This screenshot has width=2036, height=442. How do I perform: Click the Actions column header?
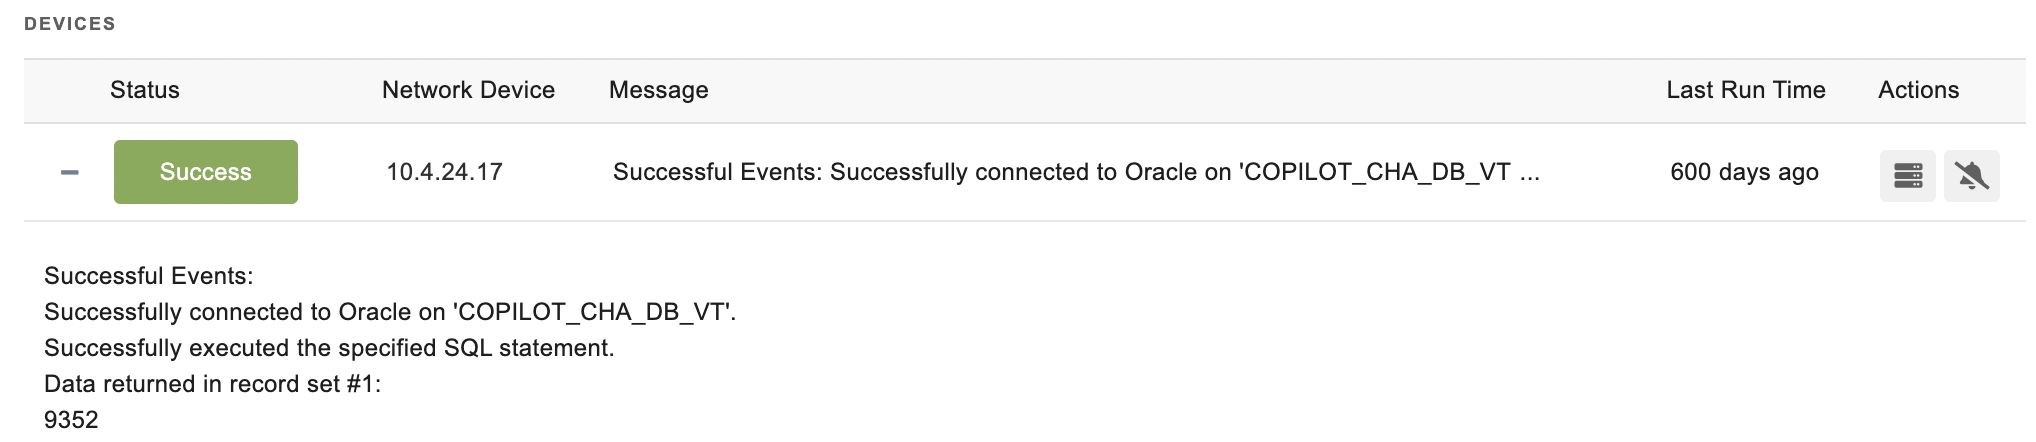click(x=1919, y=90)
